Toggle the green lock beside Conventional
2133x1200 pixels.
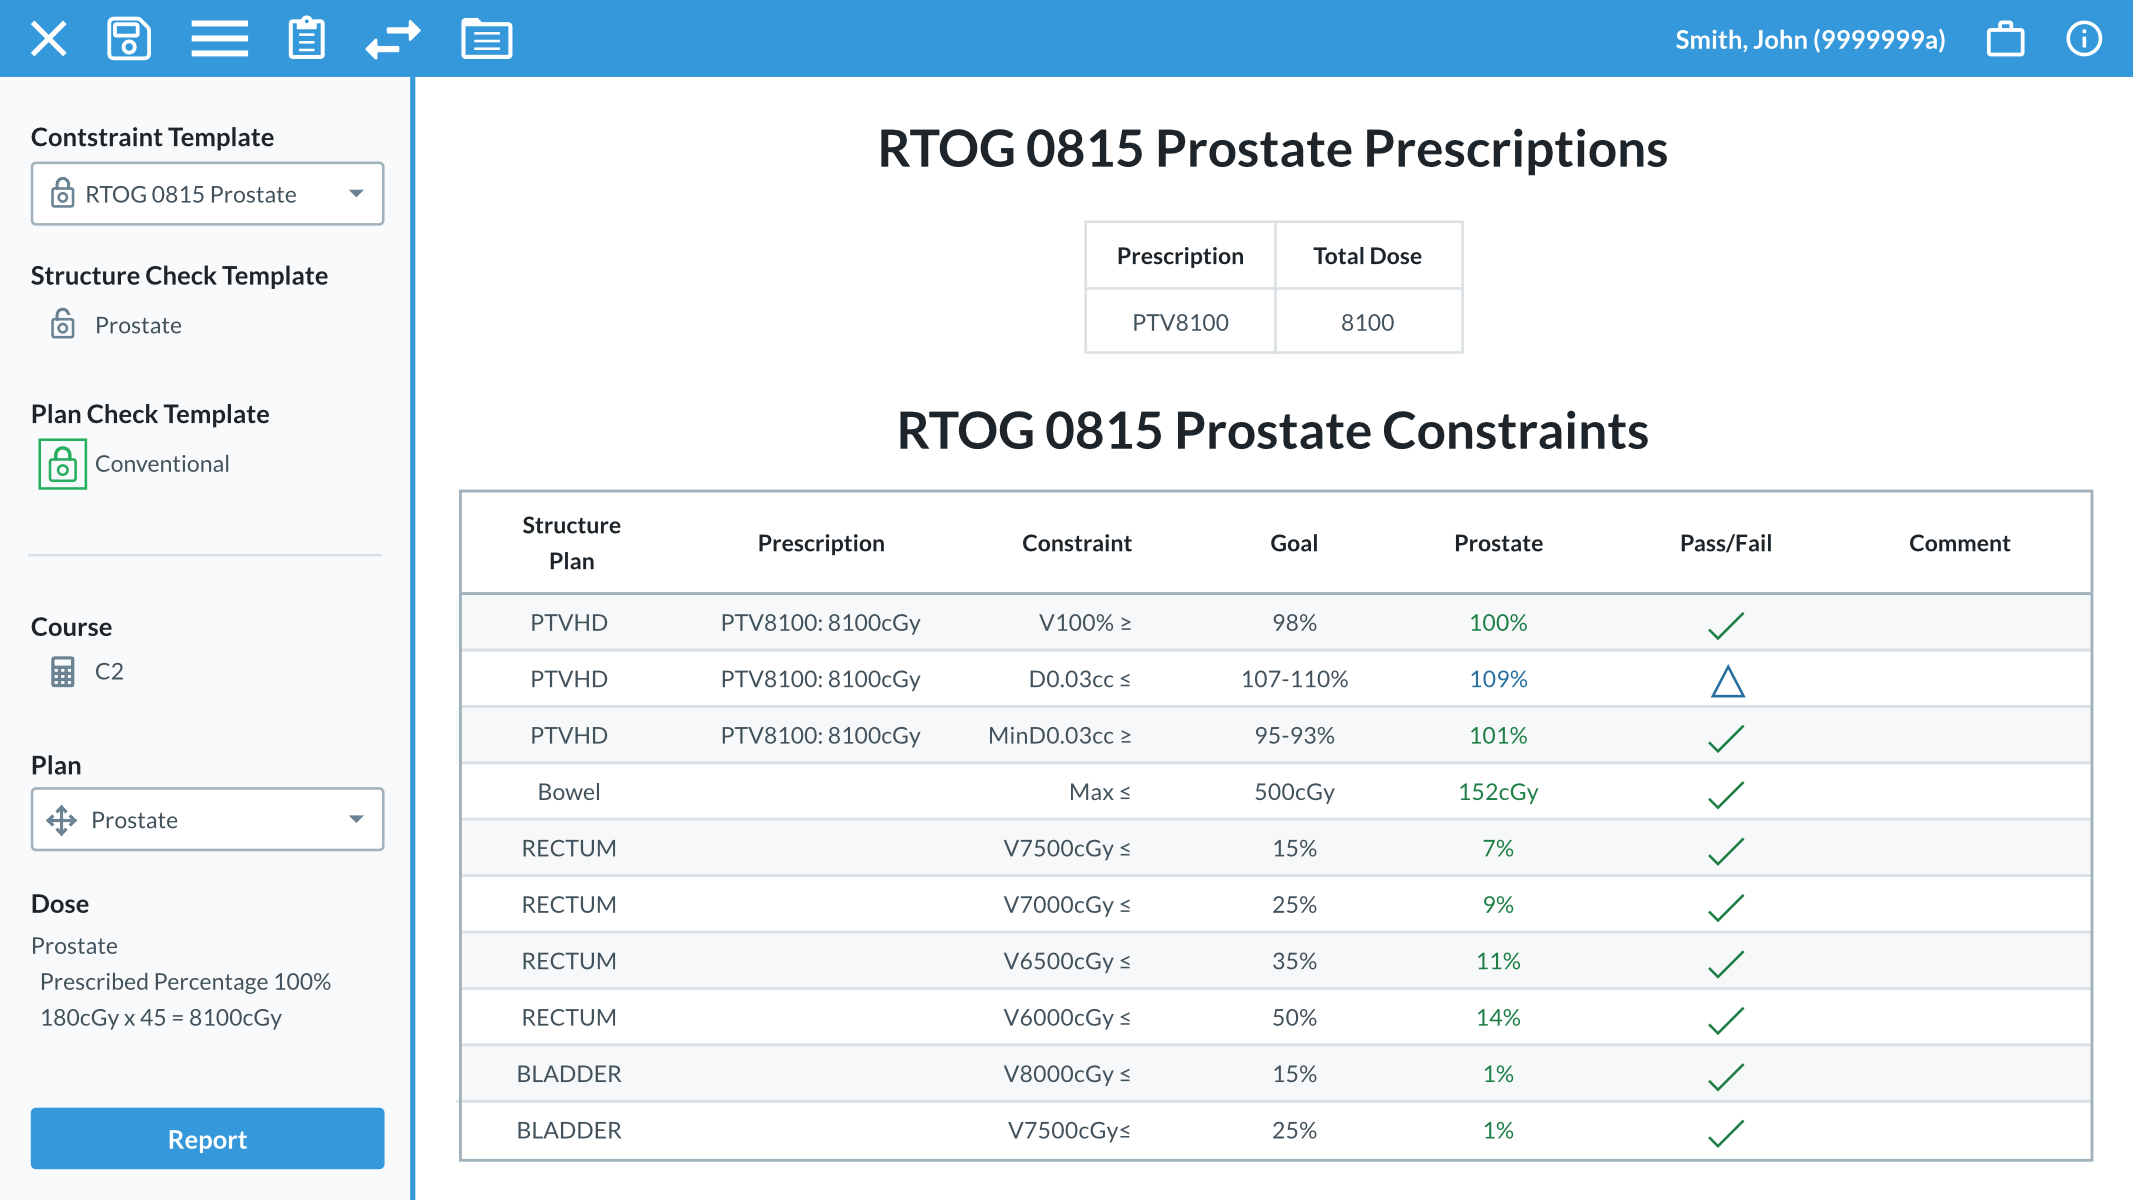[63, 464]
